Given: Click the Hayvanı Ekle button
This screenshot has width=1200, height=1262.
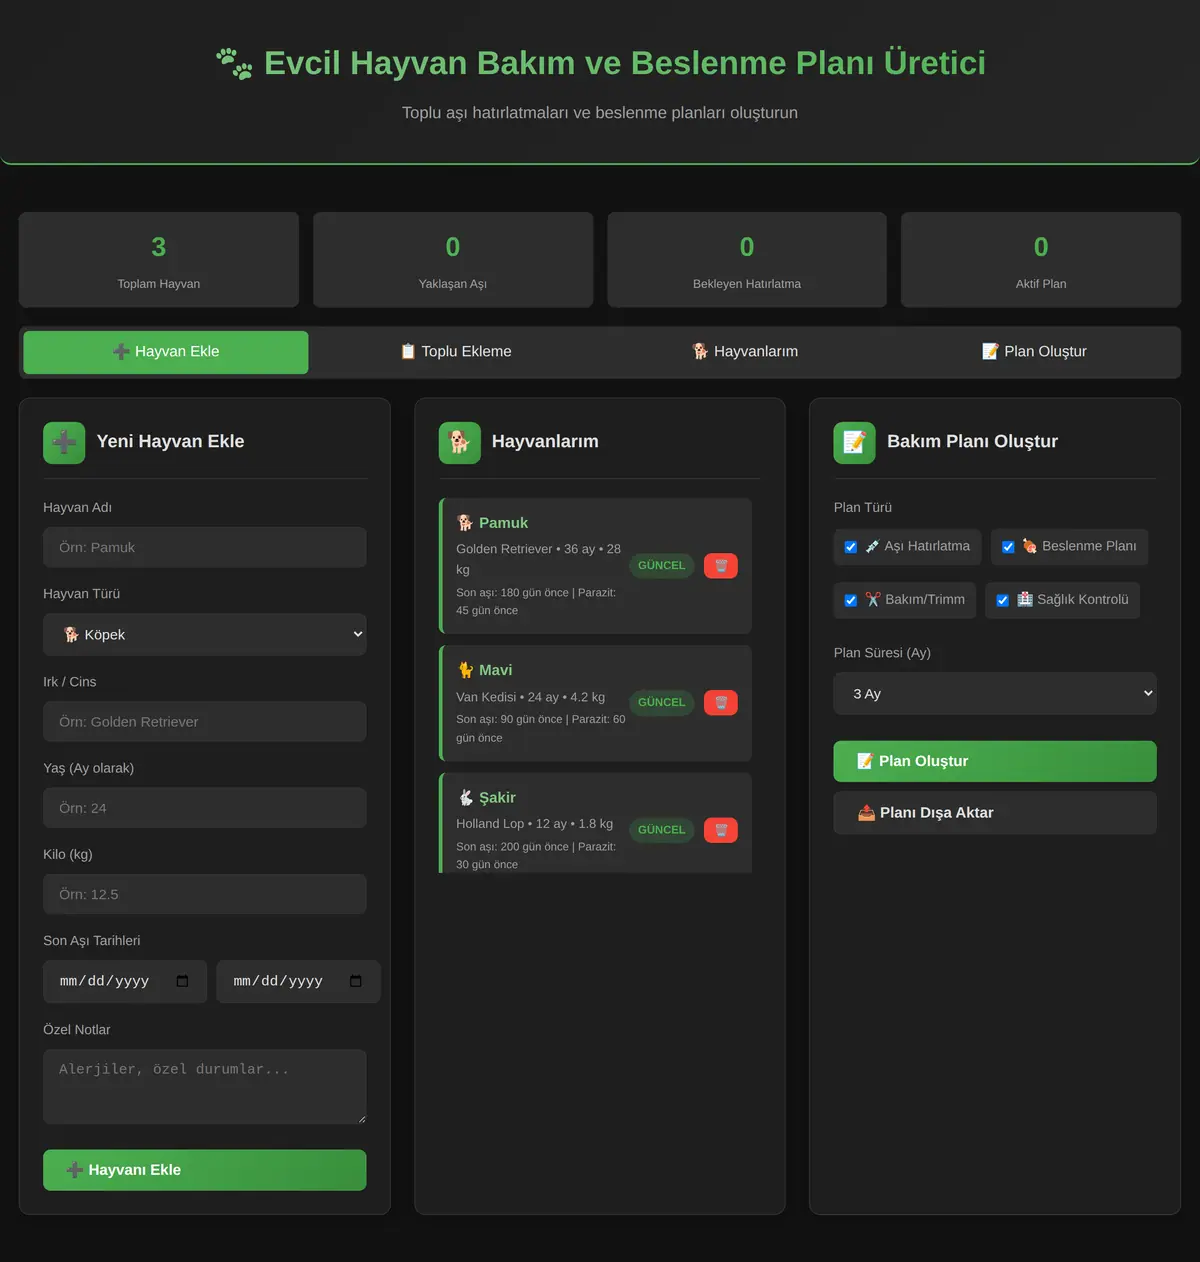Looking at the screenshot, I should (x=205, y=1170).
